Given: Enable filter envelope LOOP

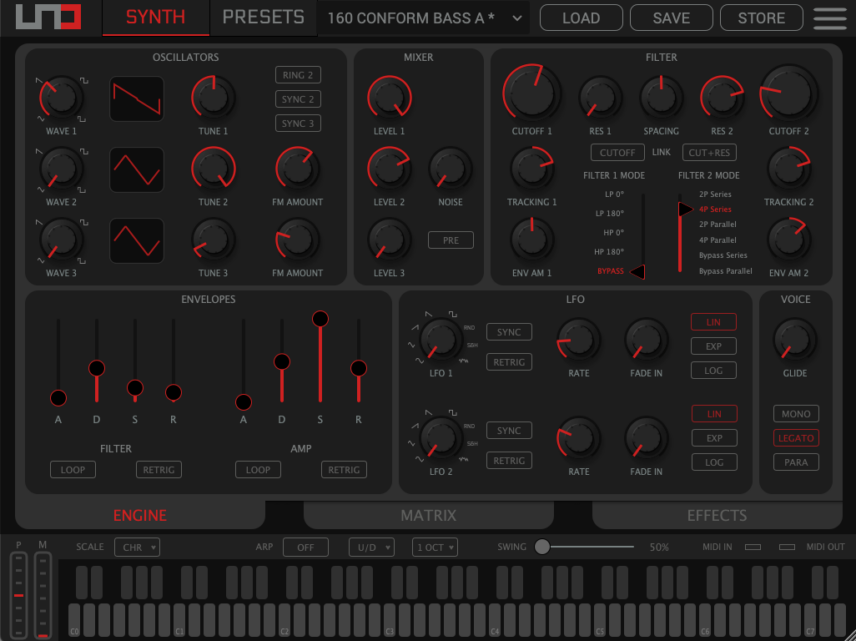Looking at the screenshot, I should (x=73, y=470).
